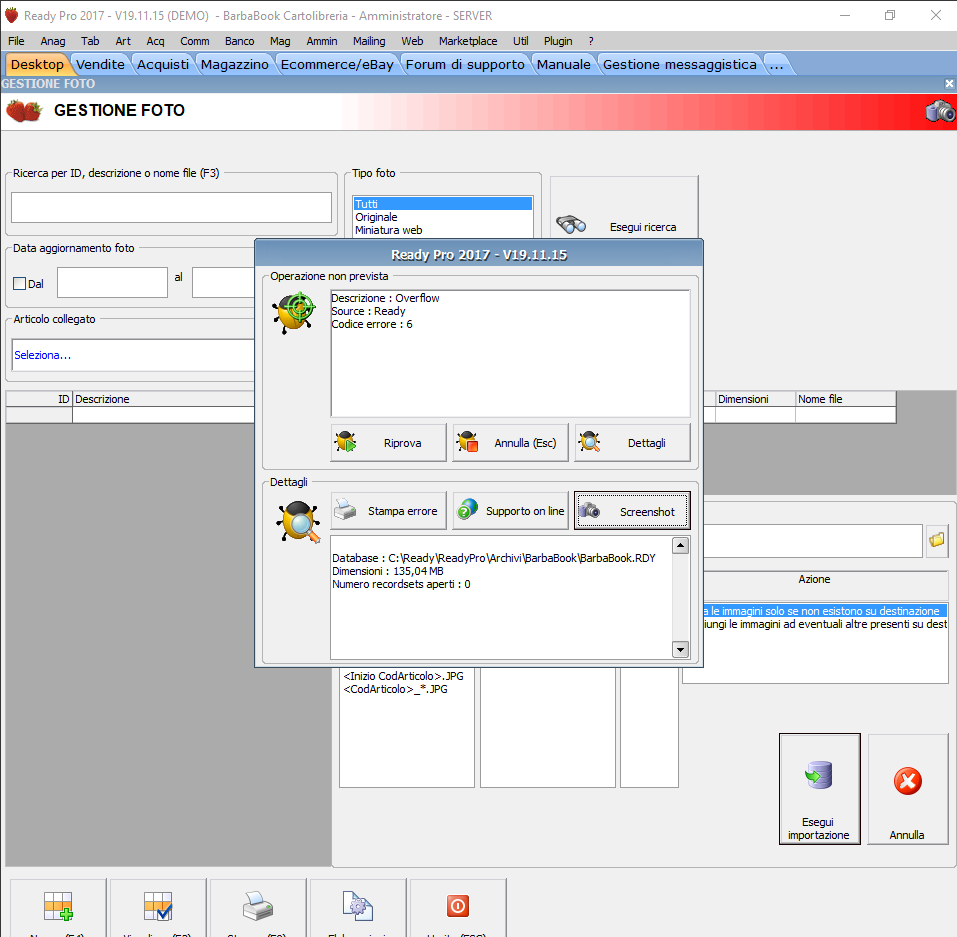Click the Dimensioni column header

click(755, 399)
